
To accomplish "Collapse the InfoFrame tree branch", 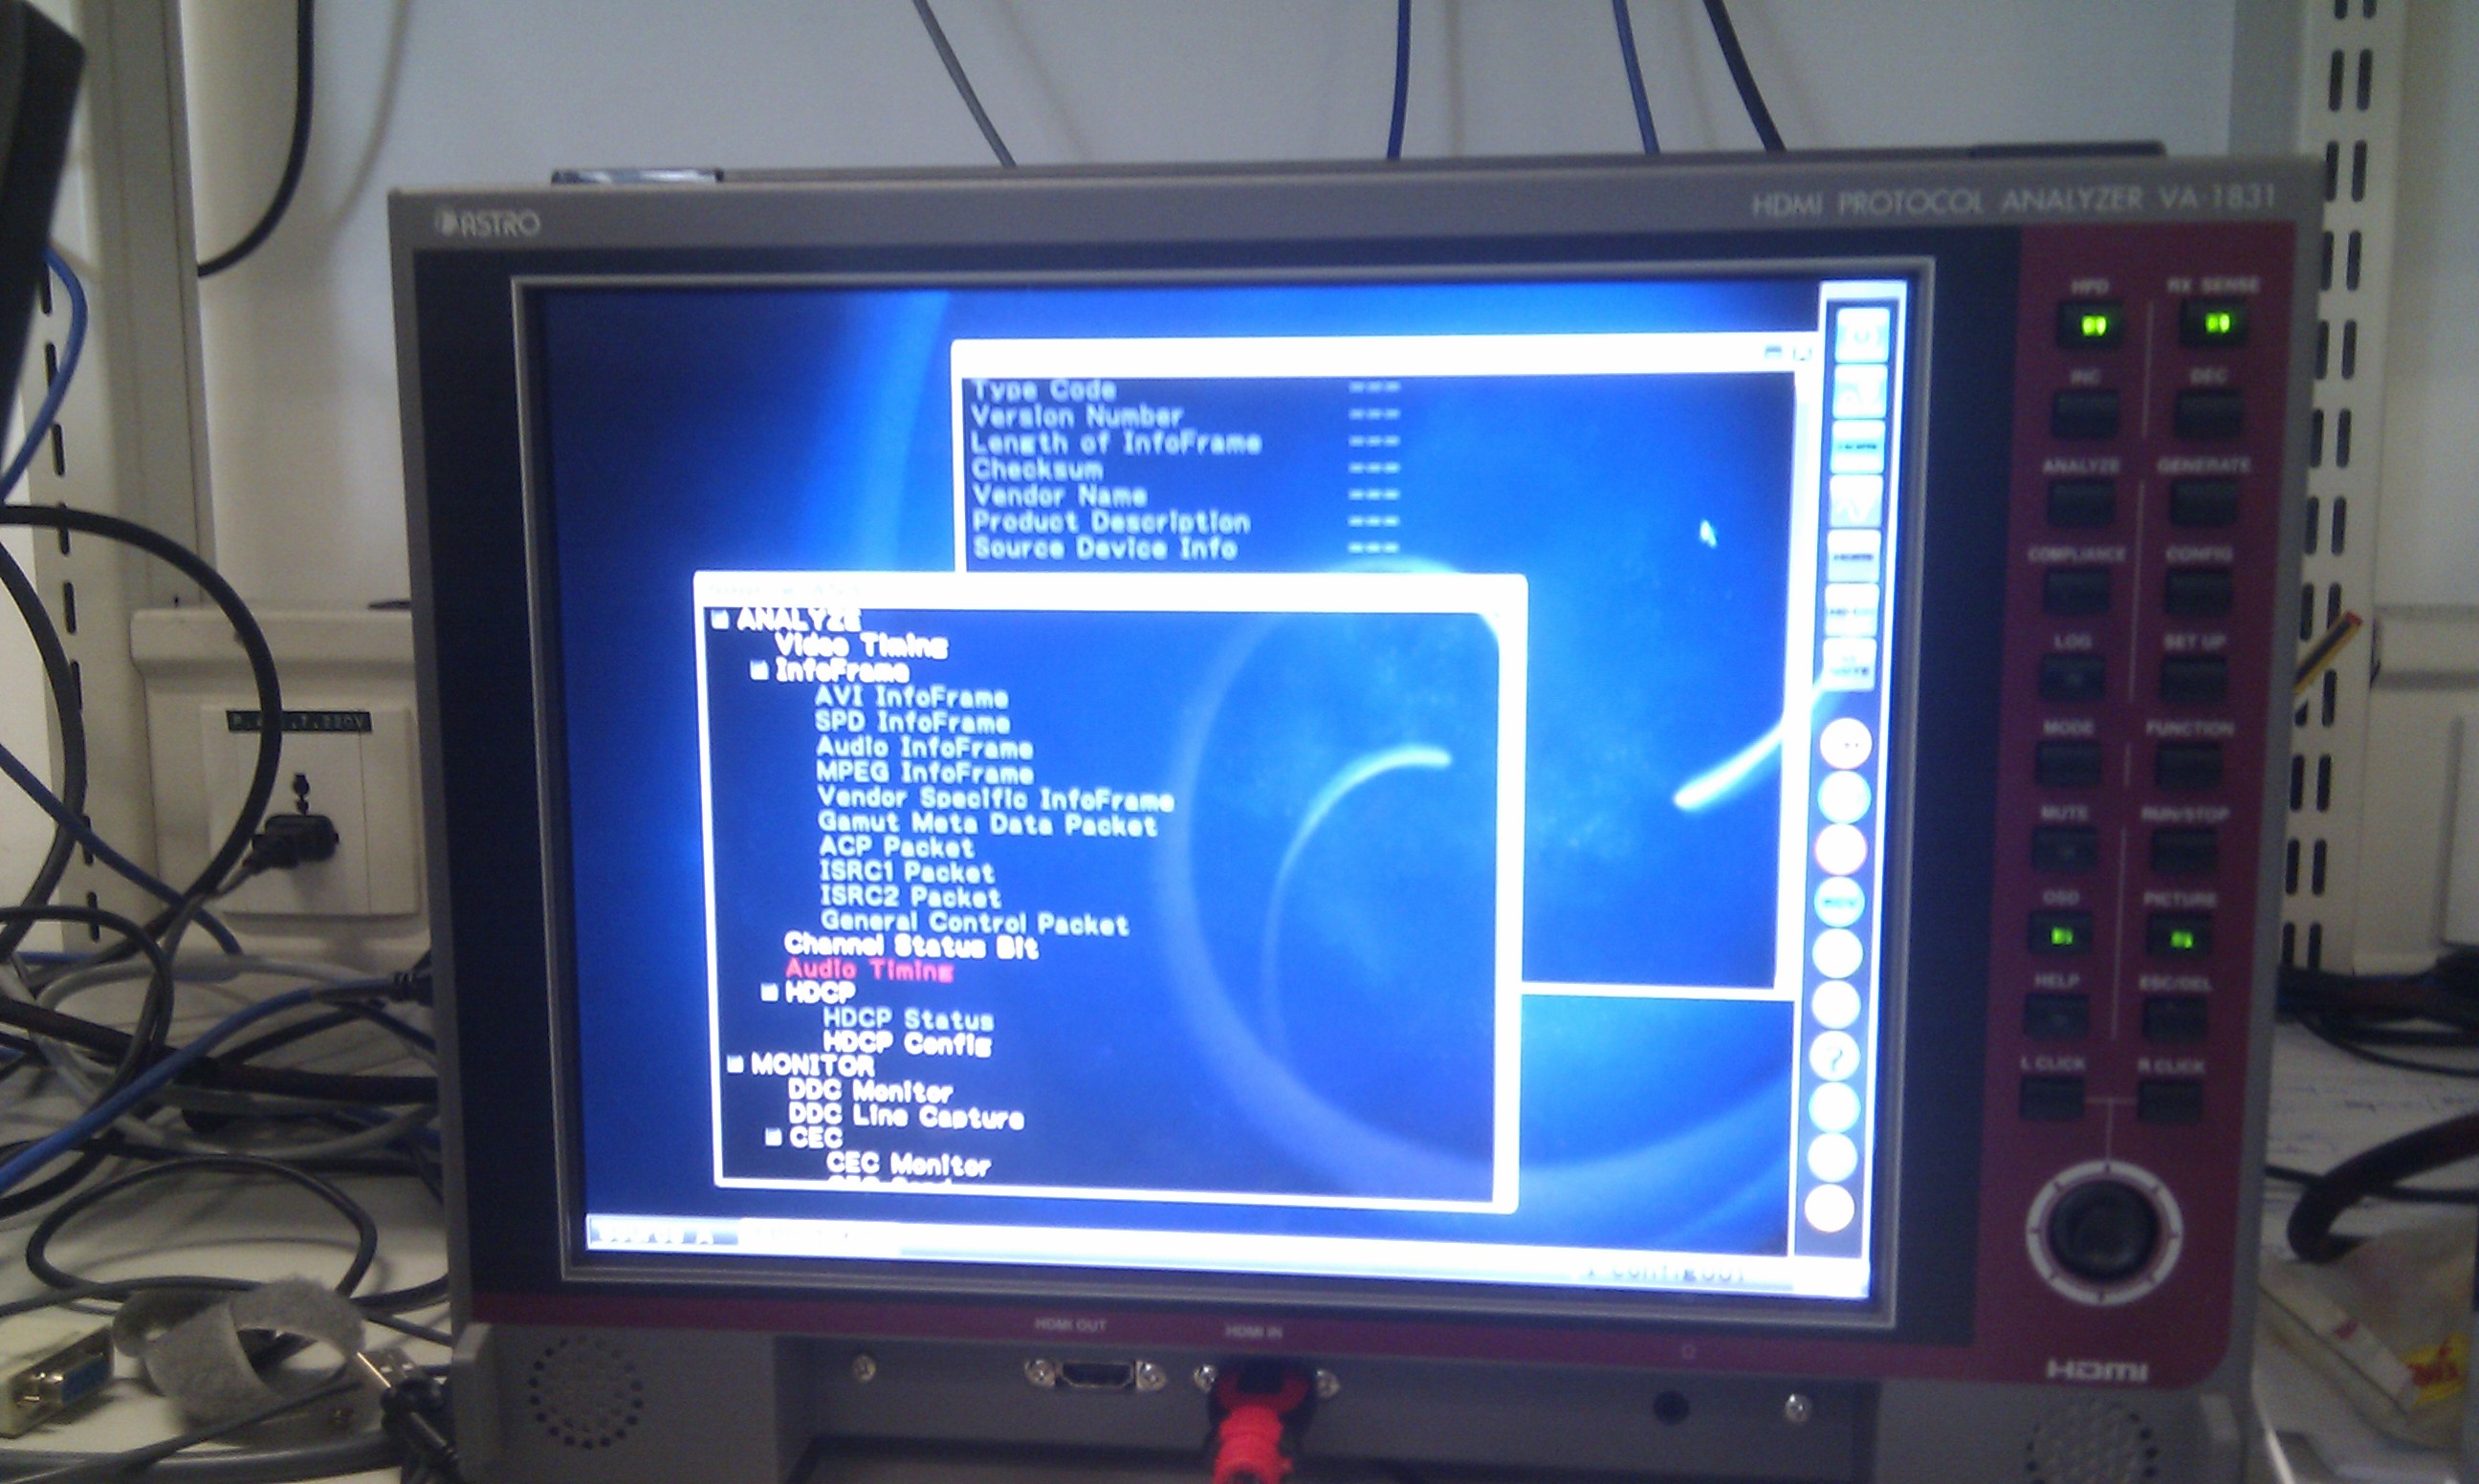I will pyautogui.click(x=760, y=671).
